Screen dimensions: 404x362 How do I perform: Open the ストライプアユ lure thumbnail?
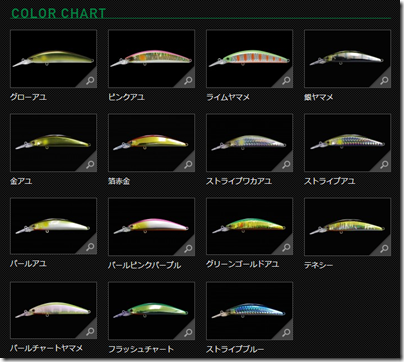(348, 143)
